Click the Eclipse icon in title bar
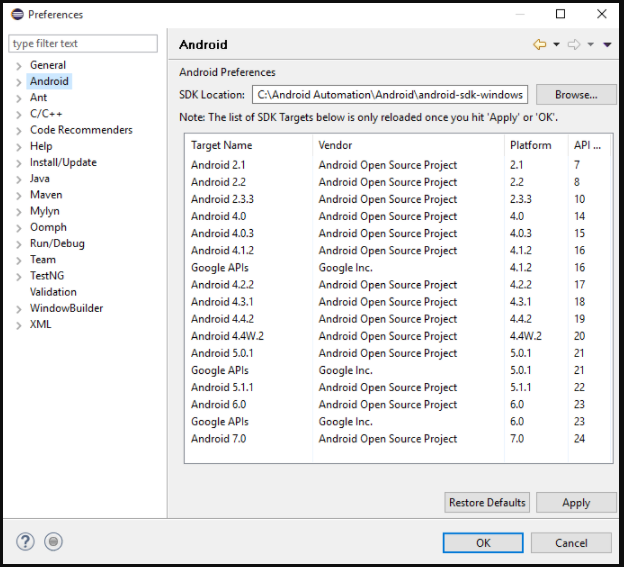 [17, 14]
